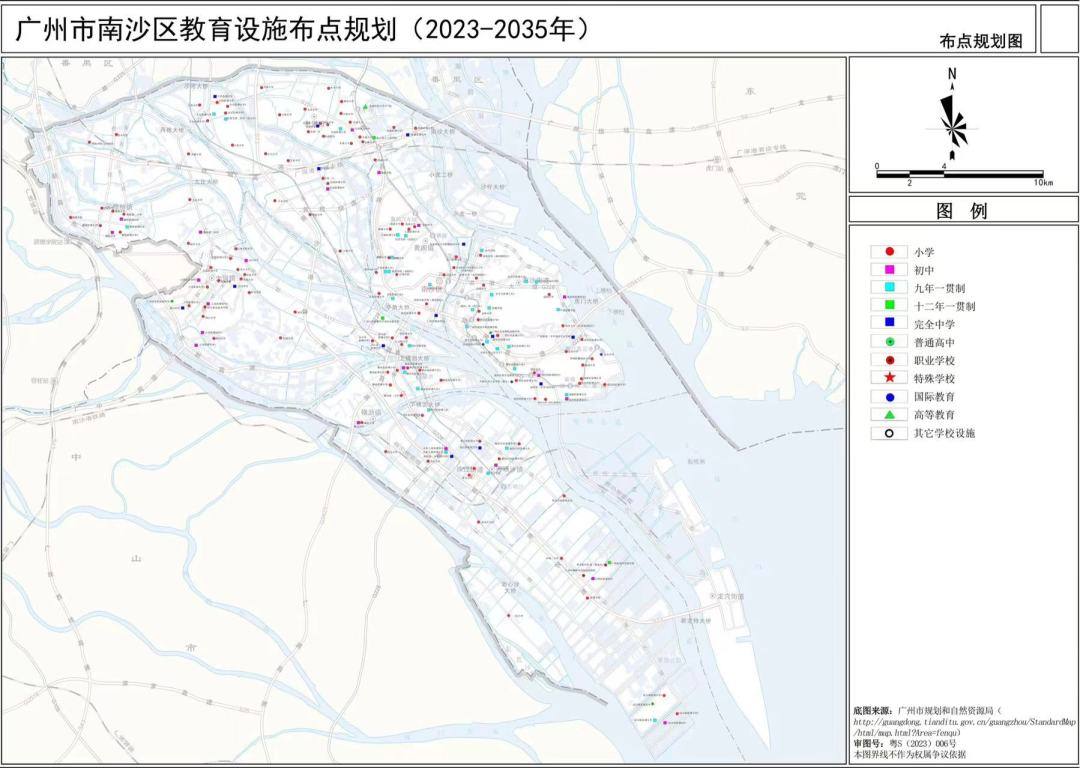Click the empty box right of 布点规划图
This screenshot has height=768, width=1080.
(1059, 28)
